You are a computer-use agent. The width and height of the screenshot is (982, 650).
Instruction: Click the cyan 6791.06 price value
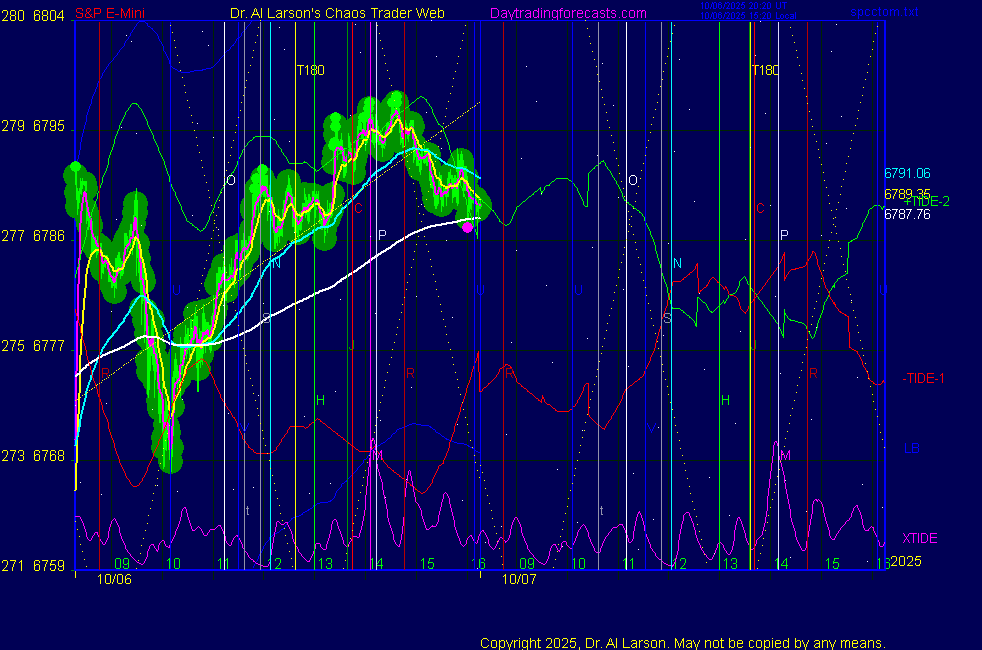(x=907, y=173)
